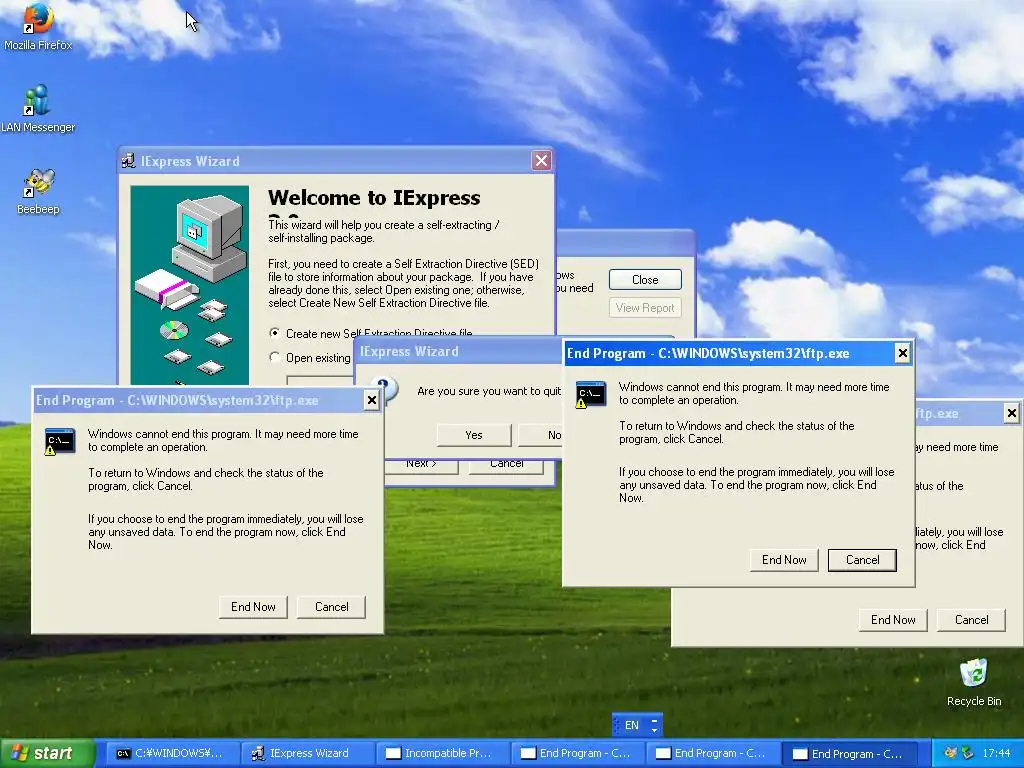Click the system clock showing 17:44
1024x768 pixels.
click(x=997, y=753)
